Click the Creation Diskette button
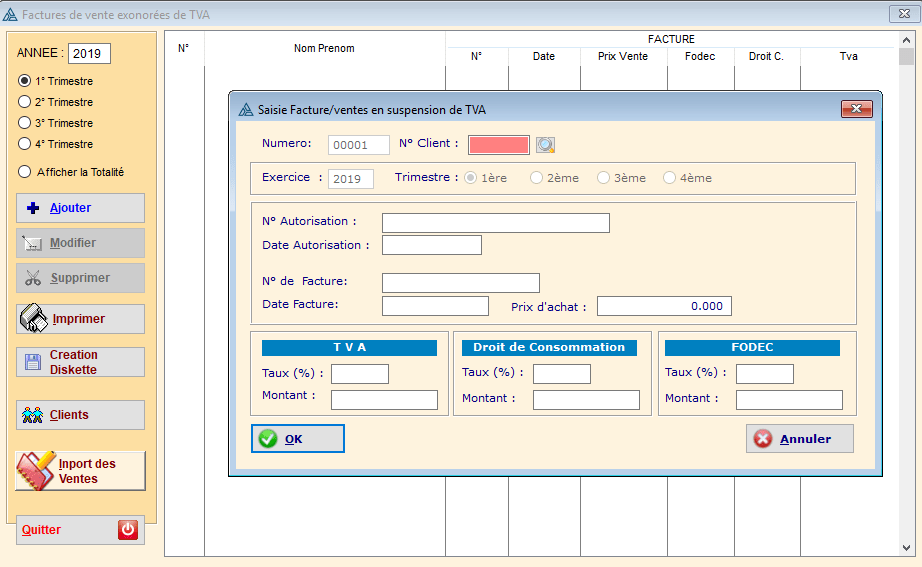922x567 pixels. [81, 362]
